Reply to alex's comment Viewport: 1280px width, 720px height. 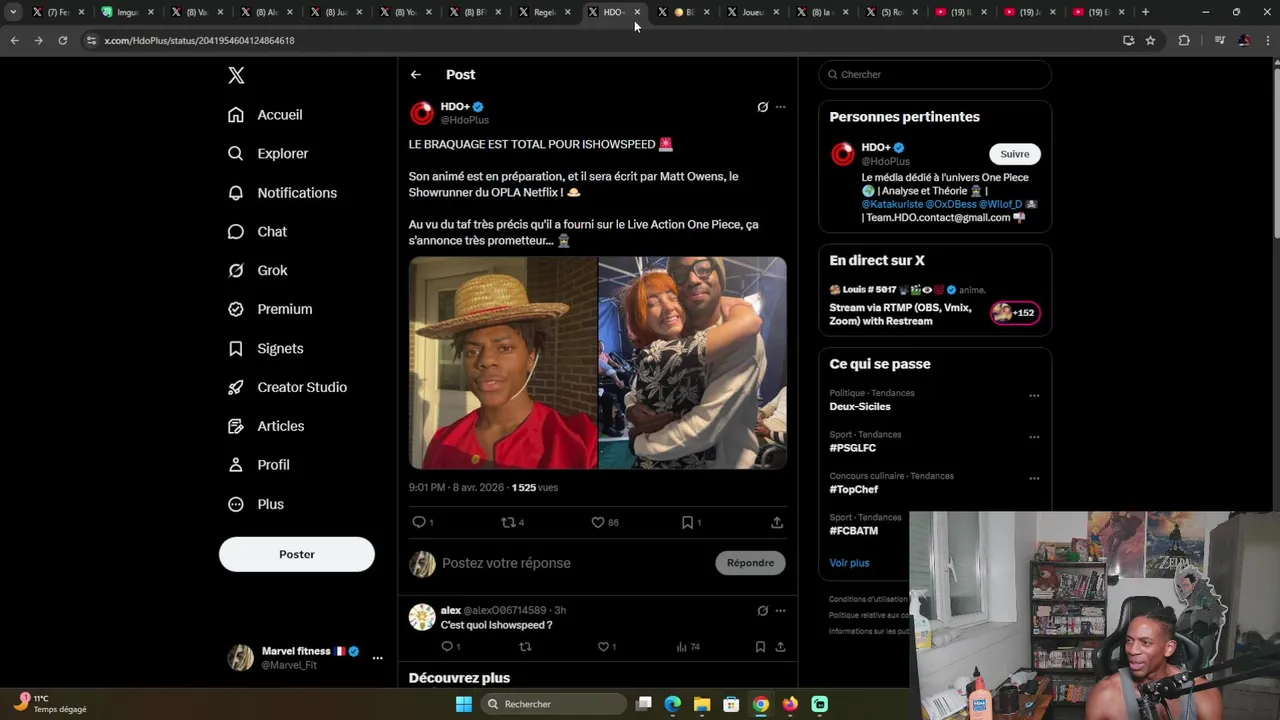447,647
